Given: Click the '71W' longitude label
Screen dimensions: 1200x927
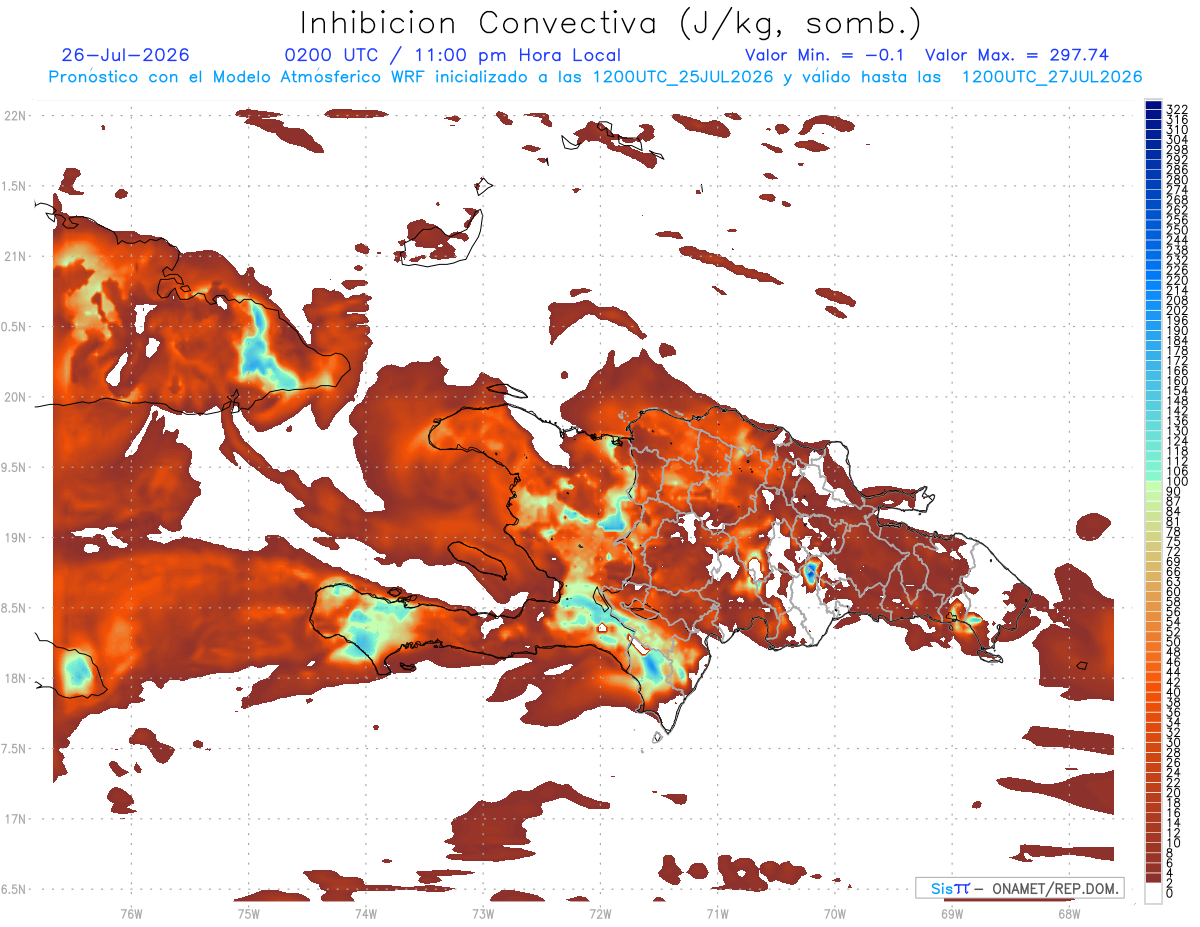Looking at the screenshot, I should [x=717, y=913].
